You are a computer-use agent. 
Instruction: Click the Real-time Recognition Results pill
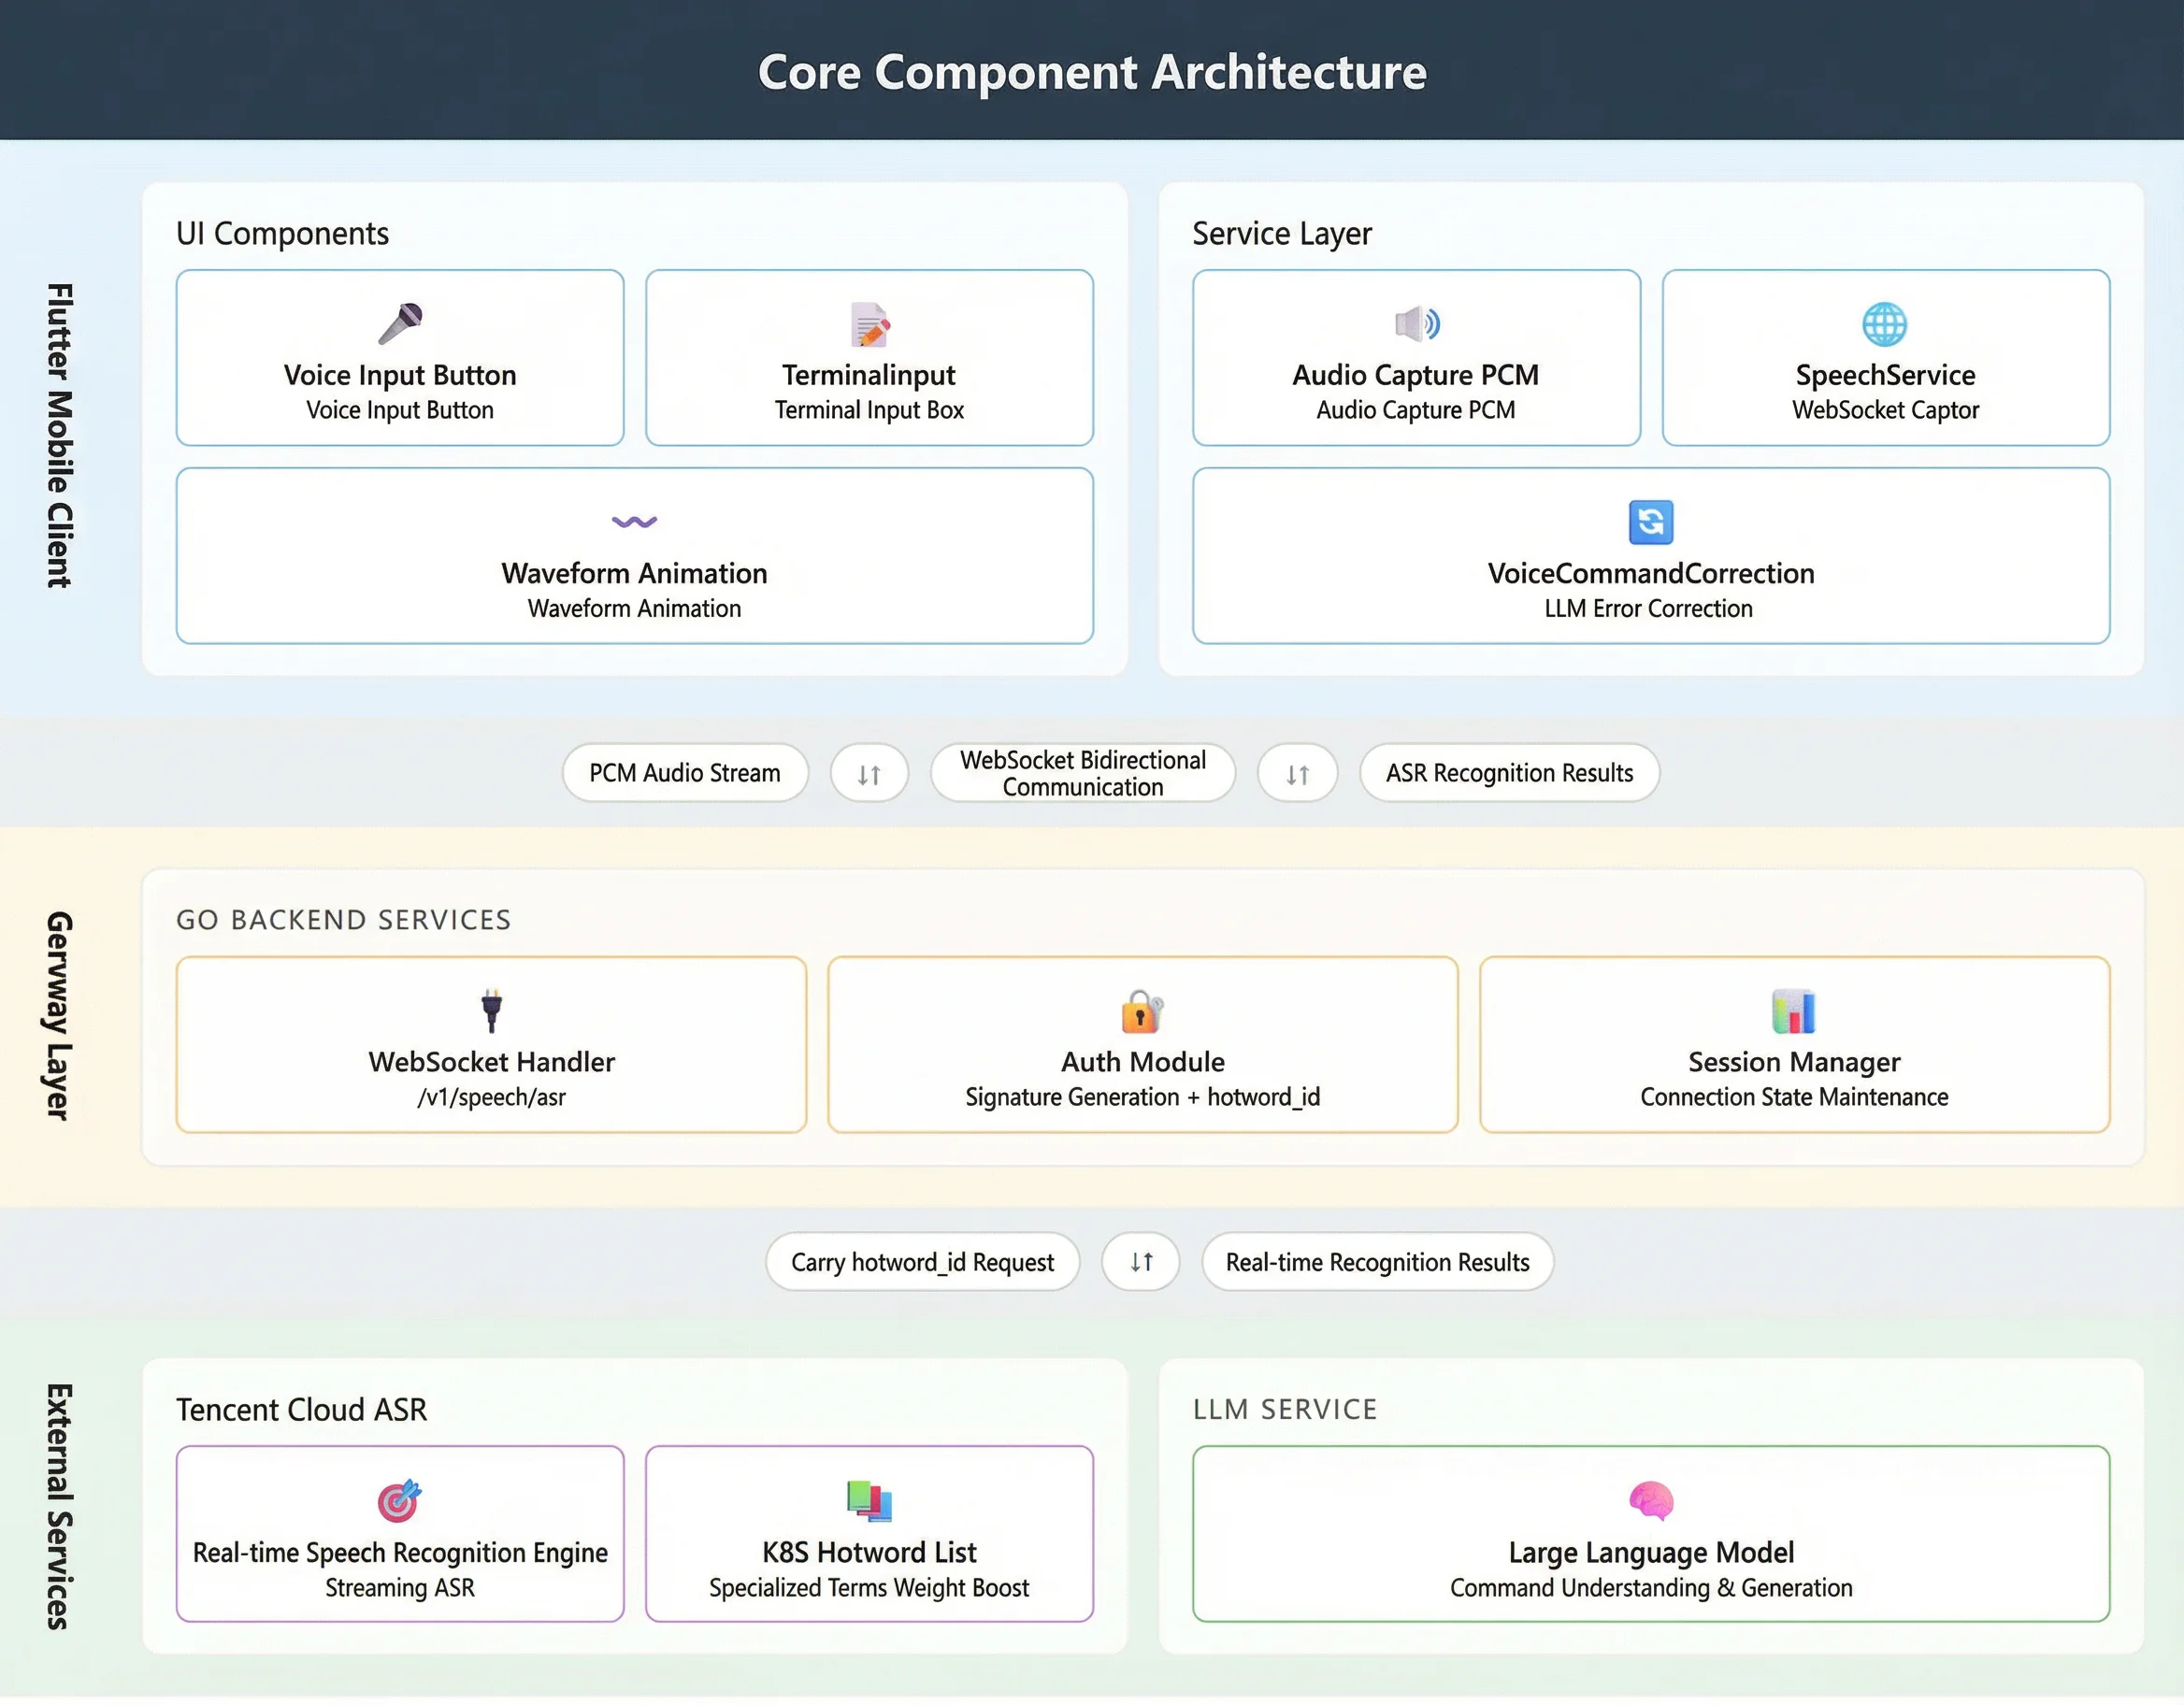tap(1377, 1262)
